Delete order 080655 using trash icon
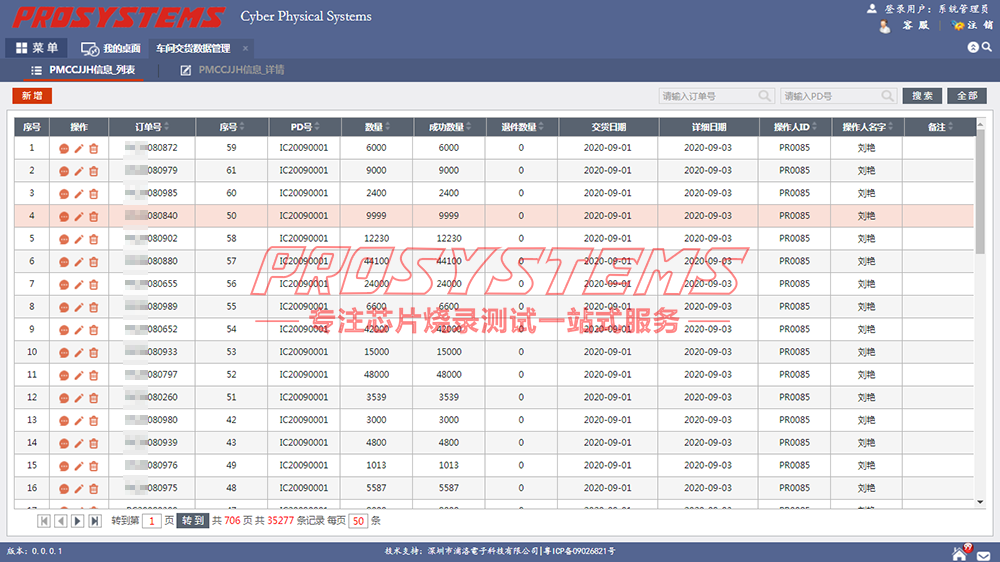This screenshot has width=1000, height=562. [94, 285]
